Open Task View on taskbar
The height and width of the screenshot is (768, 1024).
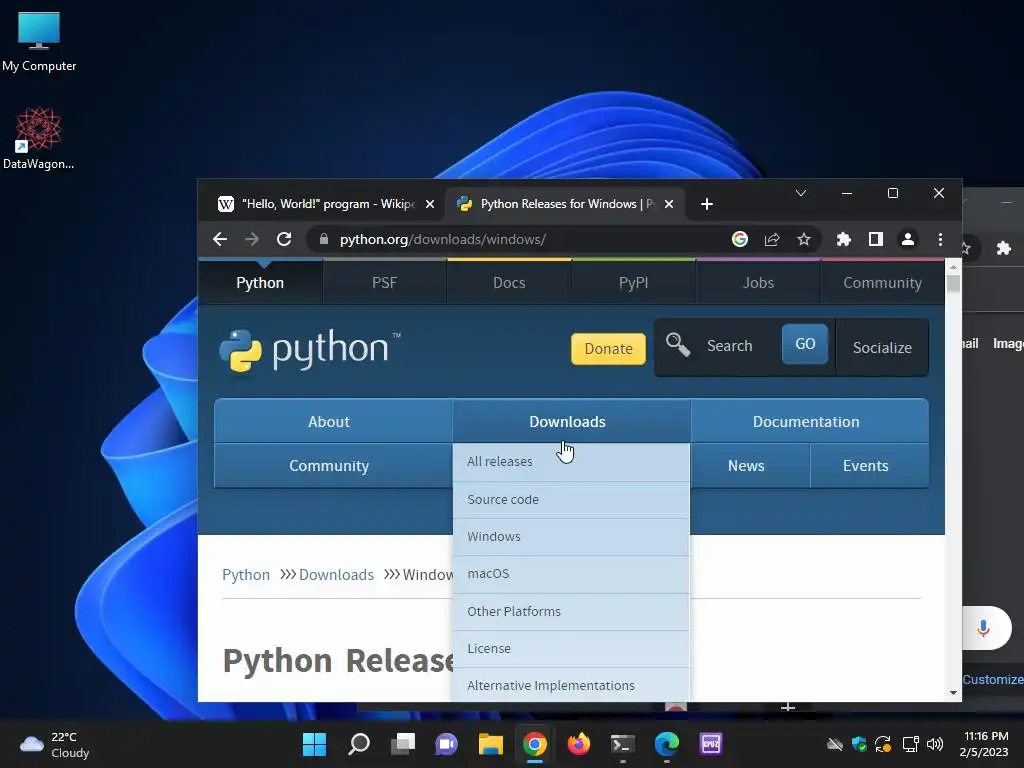pyautogui.click(x=403, y=744)
